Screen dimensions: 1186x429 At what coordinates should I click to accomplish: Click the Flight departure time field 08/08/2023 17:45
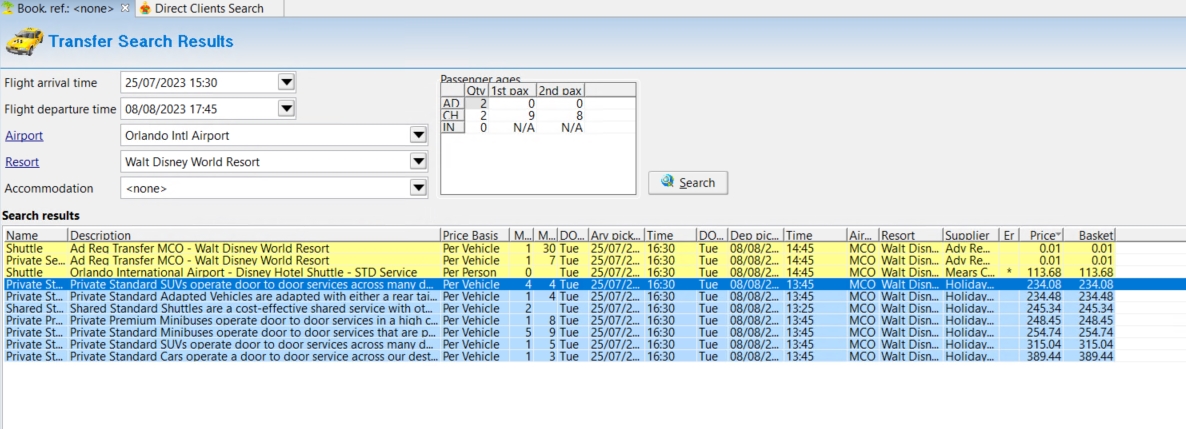point(208,109)
